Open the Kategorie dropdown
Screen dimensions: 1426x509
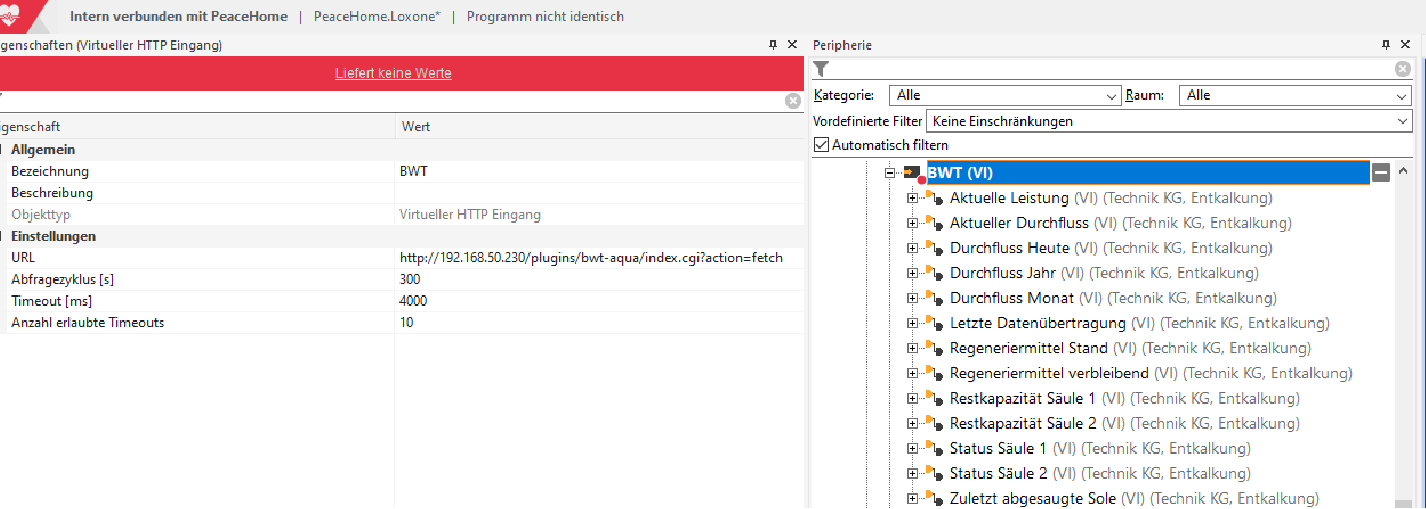(x=1005, y=95)
